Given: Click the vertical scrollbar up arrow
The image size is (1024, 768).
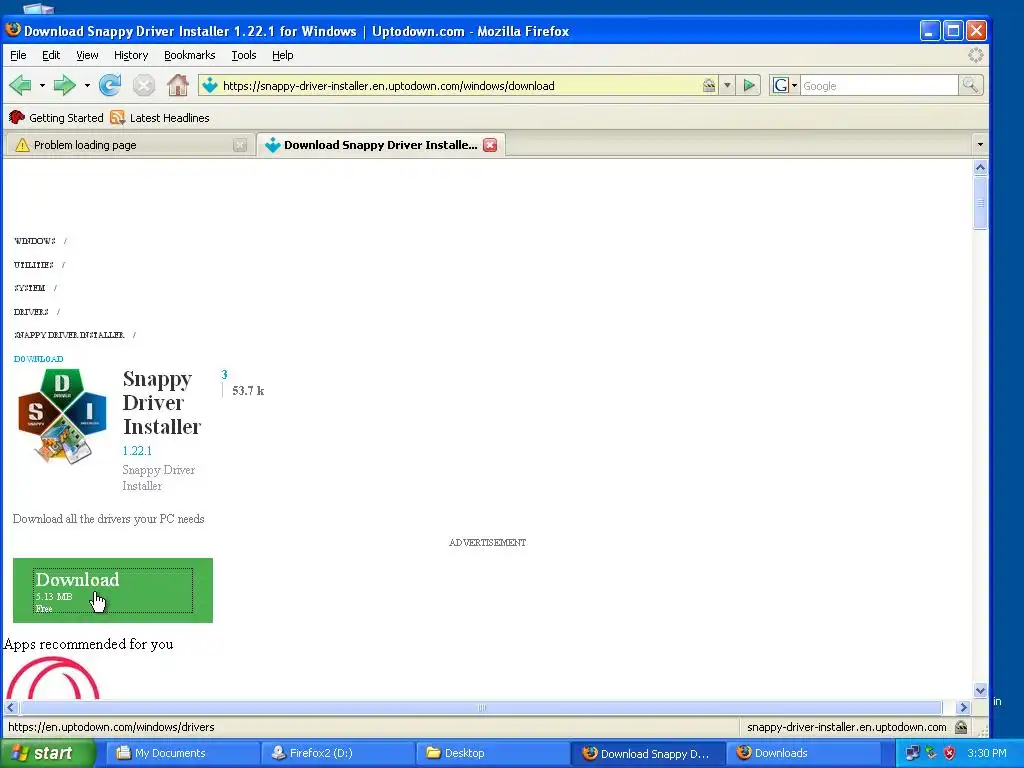Looking at the screenshot, I should [x=980, y=168].
